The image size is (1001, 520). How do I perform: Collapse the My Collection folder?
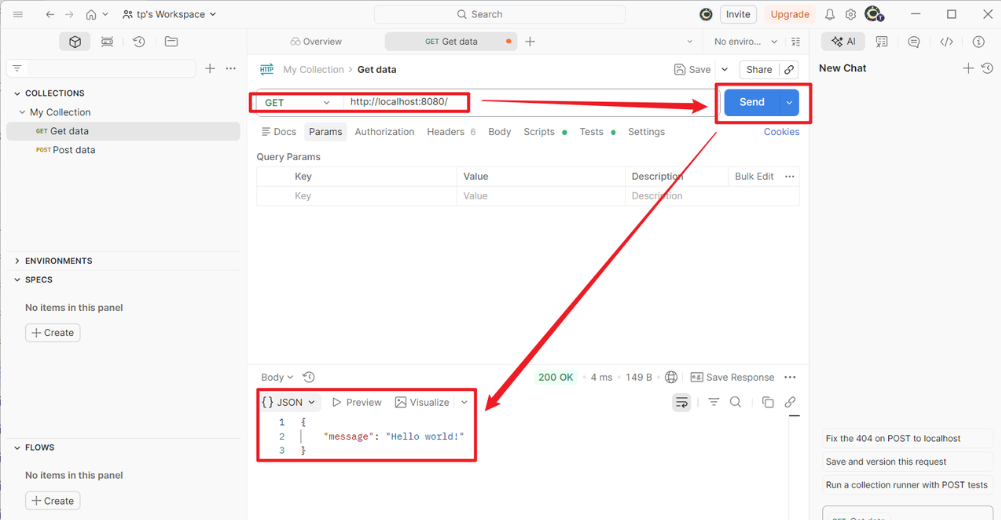tap(22, 112)
